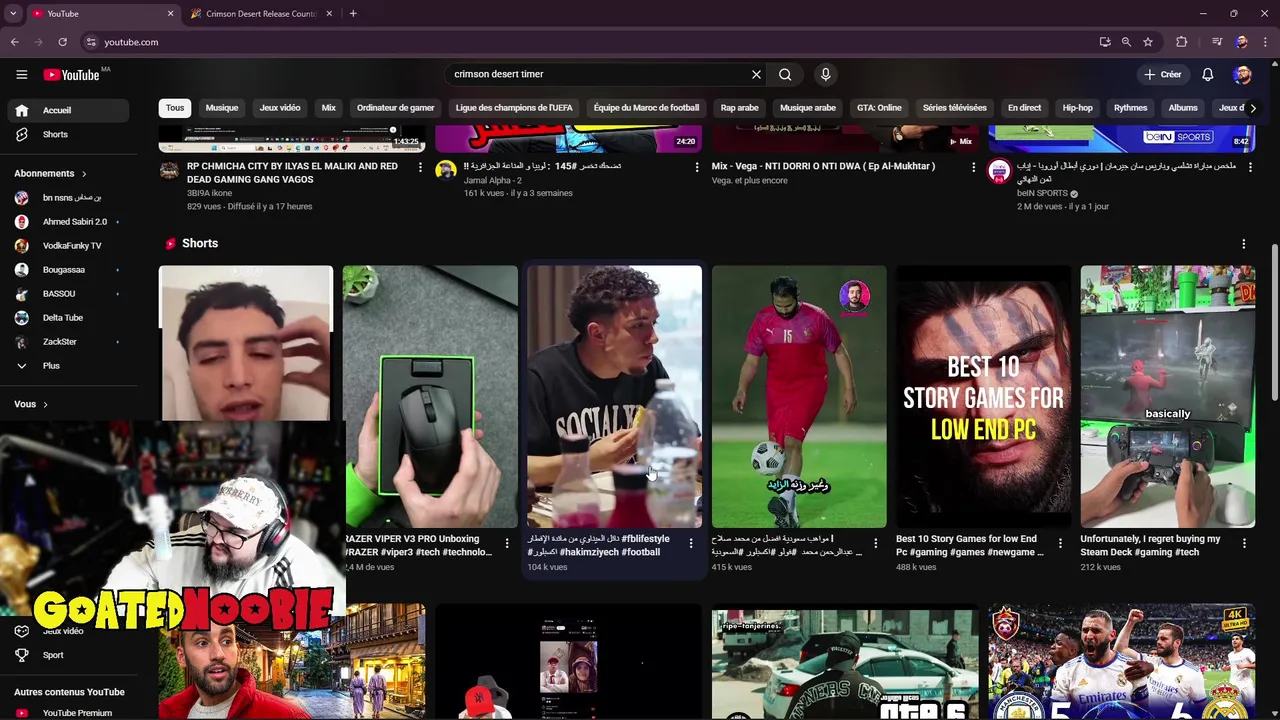
Task: Open the YouTube hamburger guide menu
Action: coord(21,74)
